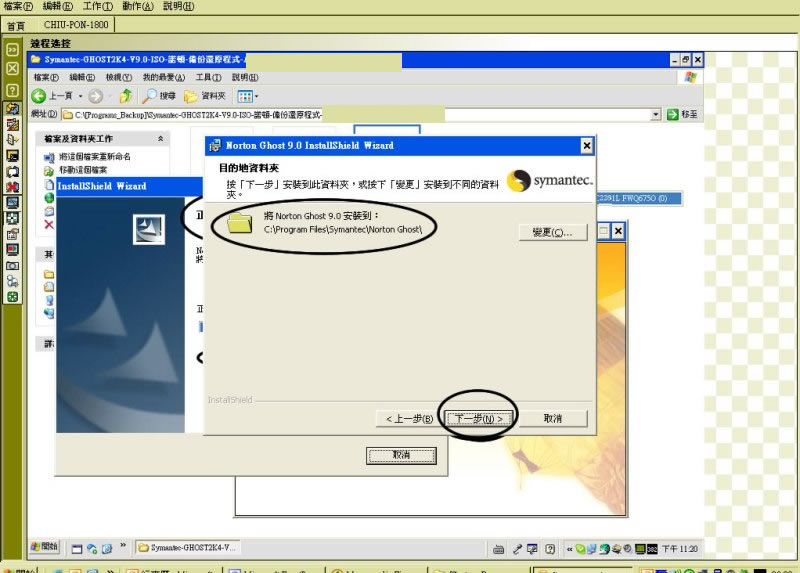This screenshot has width=800, height=573.
Task: Click the question mark icon near remote tray
Action: coord(550,549)
